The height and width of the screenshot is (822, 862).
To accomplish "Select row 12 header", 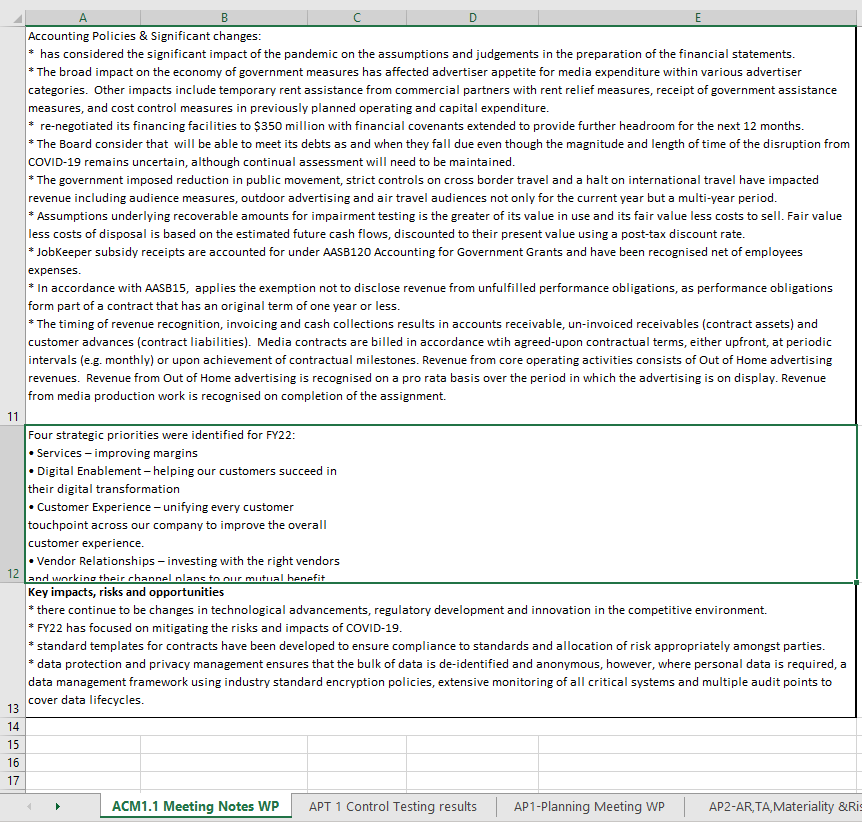I will pyautogui.click(x=13, y=504).
